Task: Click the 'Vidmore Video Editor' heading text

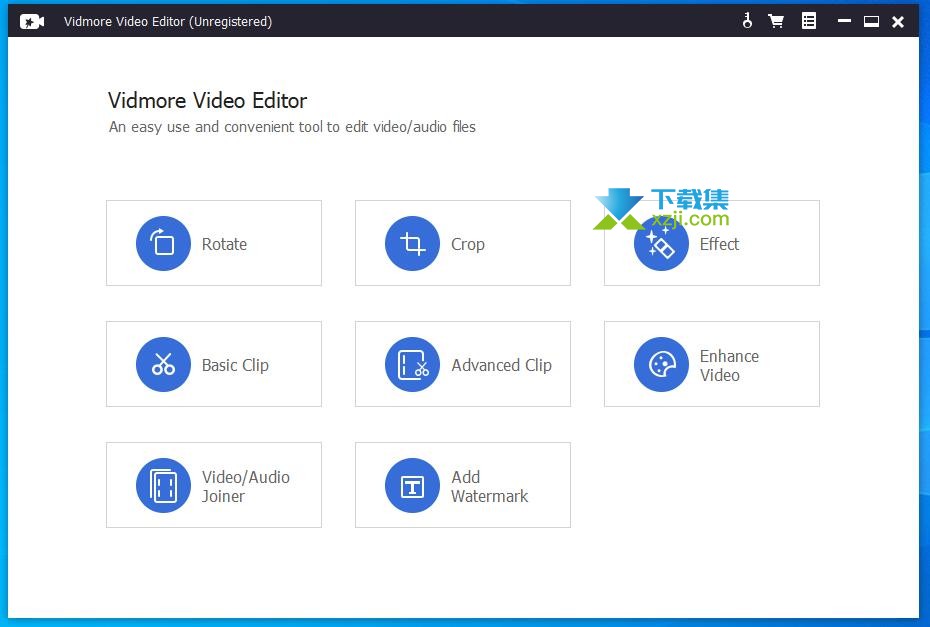Action: (x=208, y=100)
